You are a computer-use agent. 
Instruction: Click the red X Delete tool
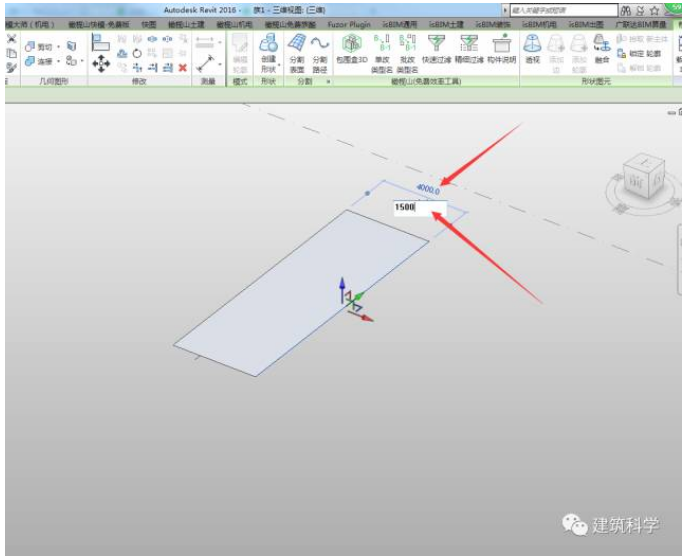tap(183, 67)
